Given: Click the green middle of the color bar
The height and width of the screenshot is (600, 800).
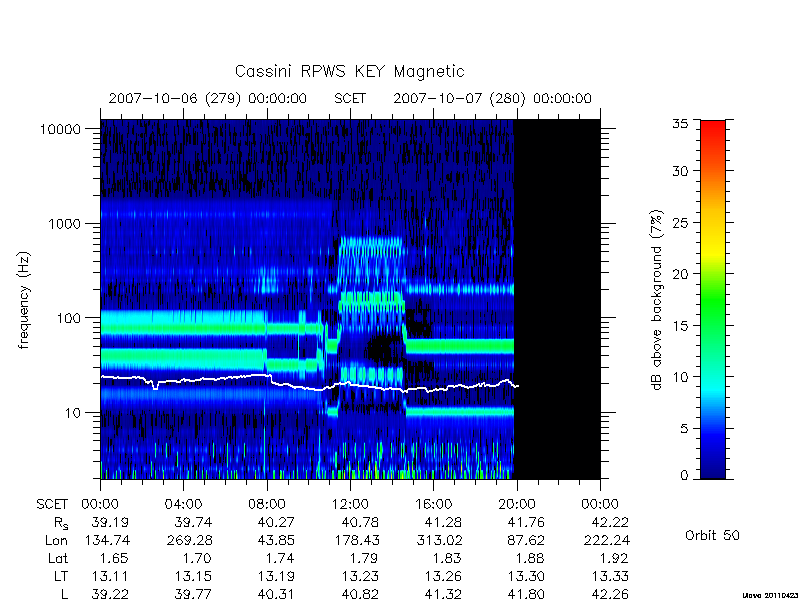Looking at the screenshot, I should 713,299.
